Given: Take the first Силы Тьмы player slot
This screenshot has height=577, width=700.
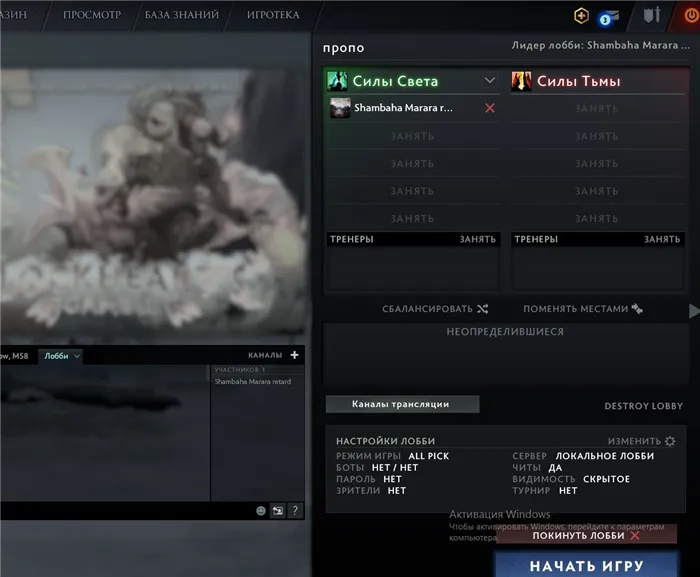Looking at the screenshot, I should [x=597, y=109].
